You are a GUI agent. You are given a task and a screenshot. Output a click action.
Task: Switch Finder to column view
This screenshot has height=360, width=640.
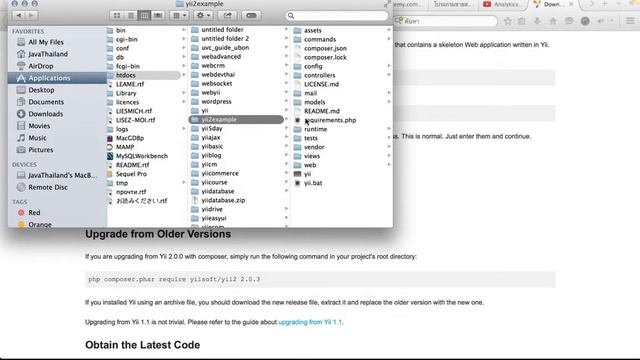[144, 16]
